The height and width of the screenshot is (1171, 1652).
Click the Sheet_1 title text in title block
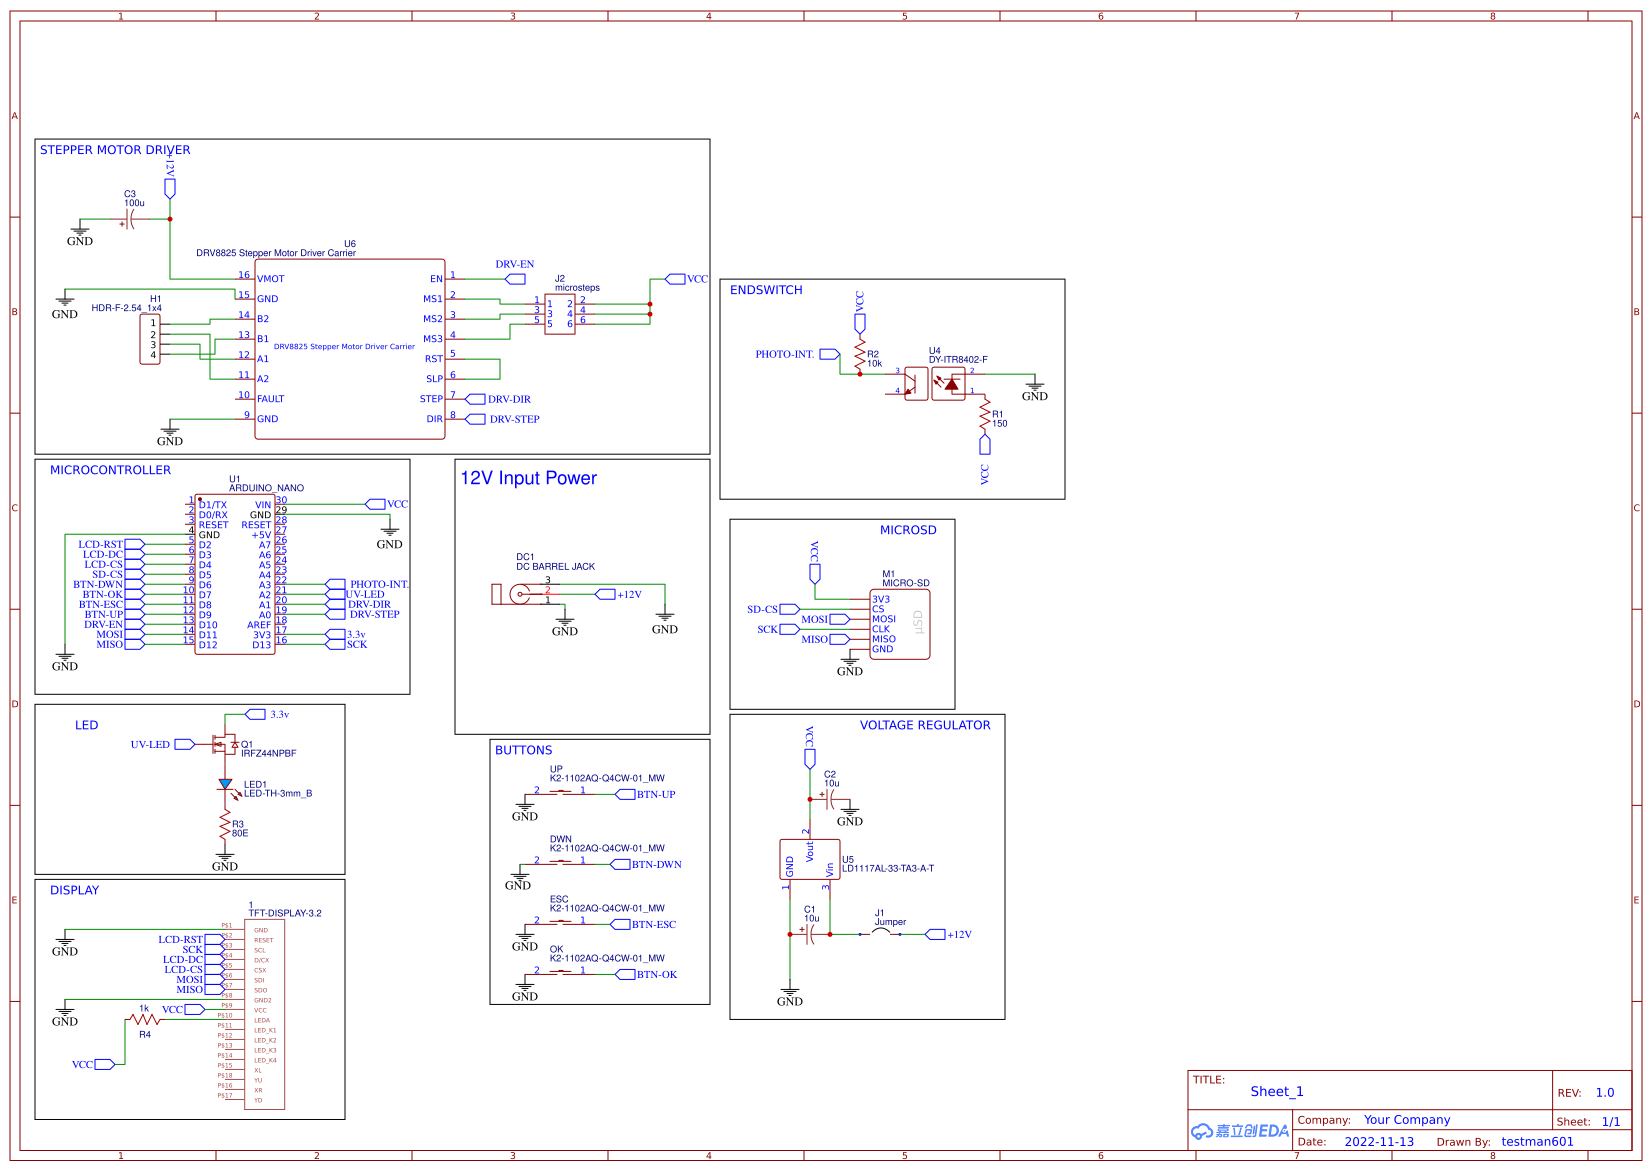click(1276, 1091)
